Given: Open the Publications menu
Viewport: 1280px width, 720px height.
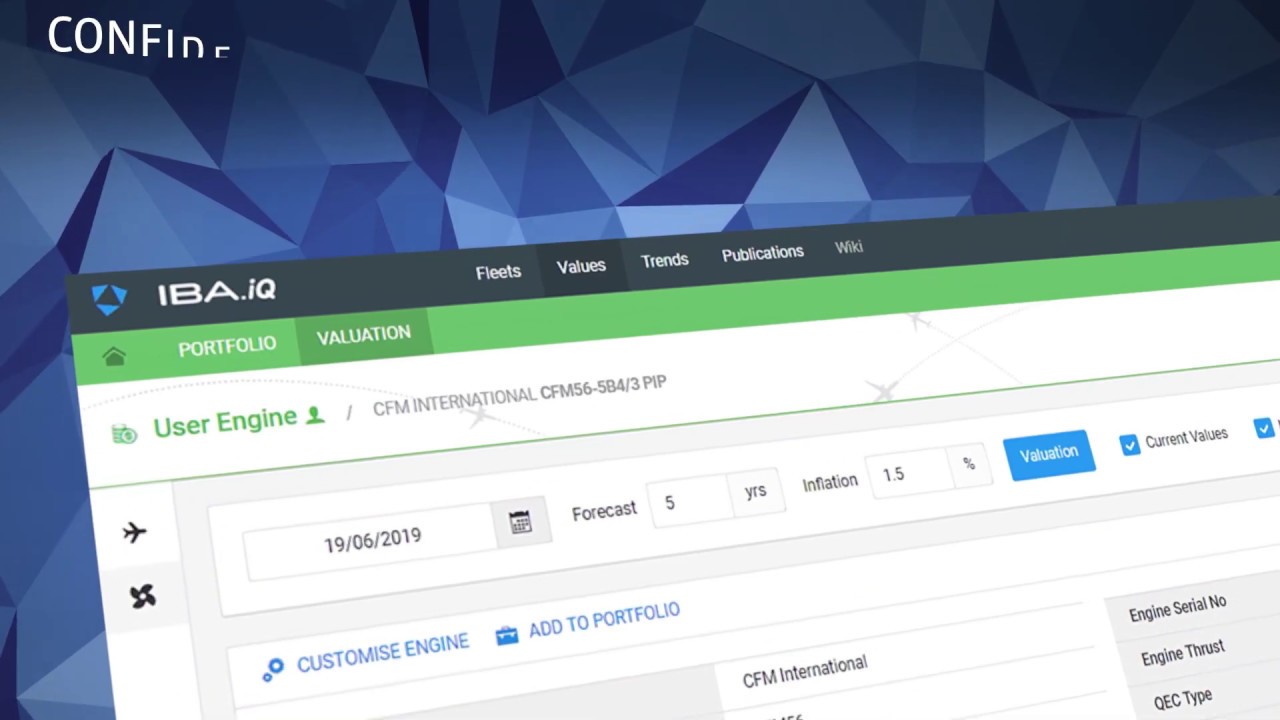Looking at the screenshot, I should [x=763, y=253].
